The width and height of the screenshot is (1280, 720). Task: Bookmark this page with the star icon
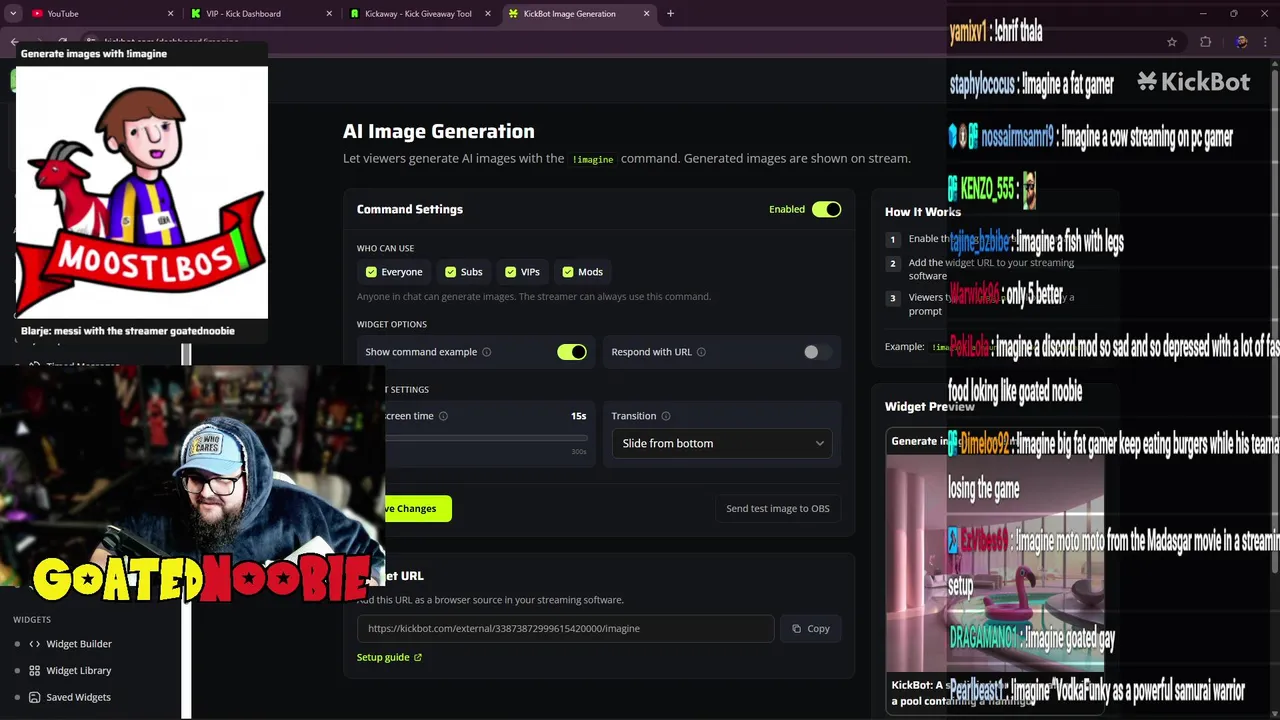click(1172, 42)
